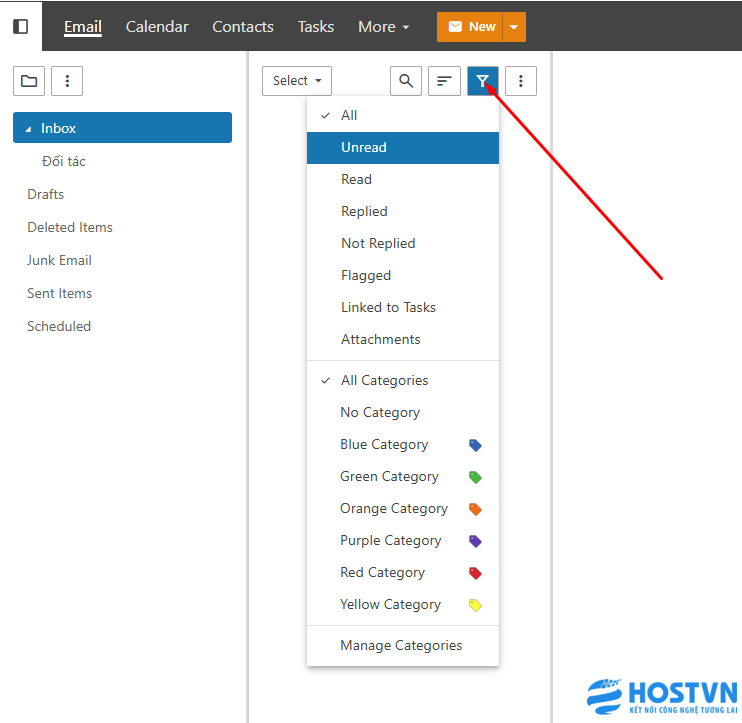Open the folder options three-dot menu
The width and height of the screenshot is (742, 723).
click(x=67, y=81)
